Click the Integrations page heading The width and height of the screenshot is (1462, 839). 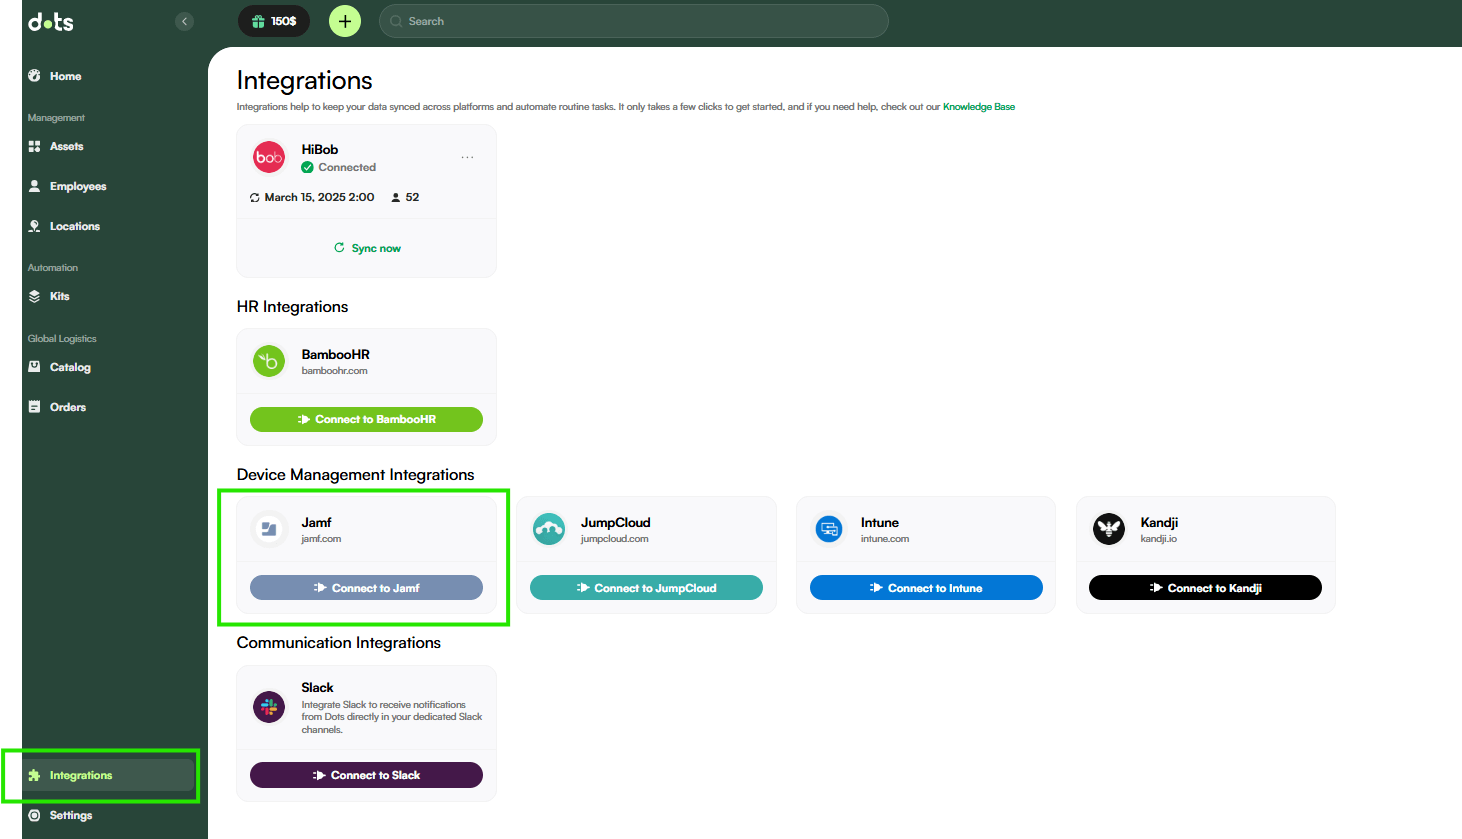point(304,80)
